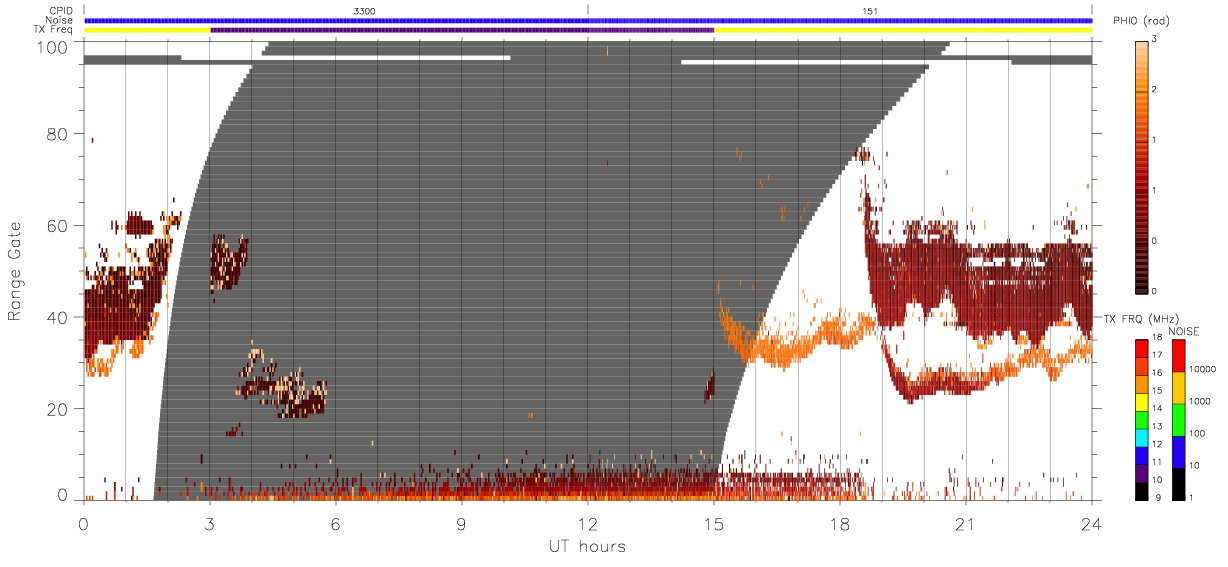
Task: Click the 60 tick on Range Gate axis
Action: tap(59, 225)
